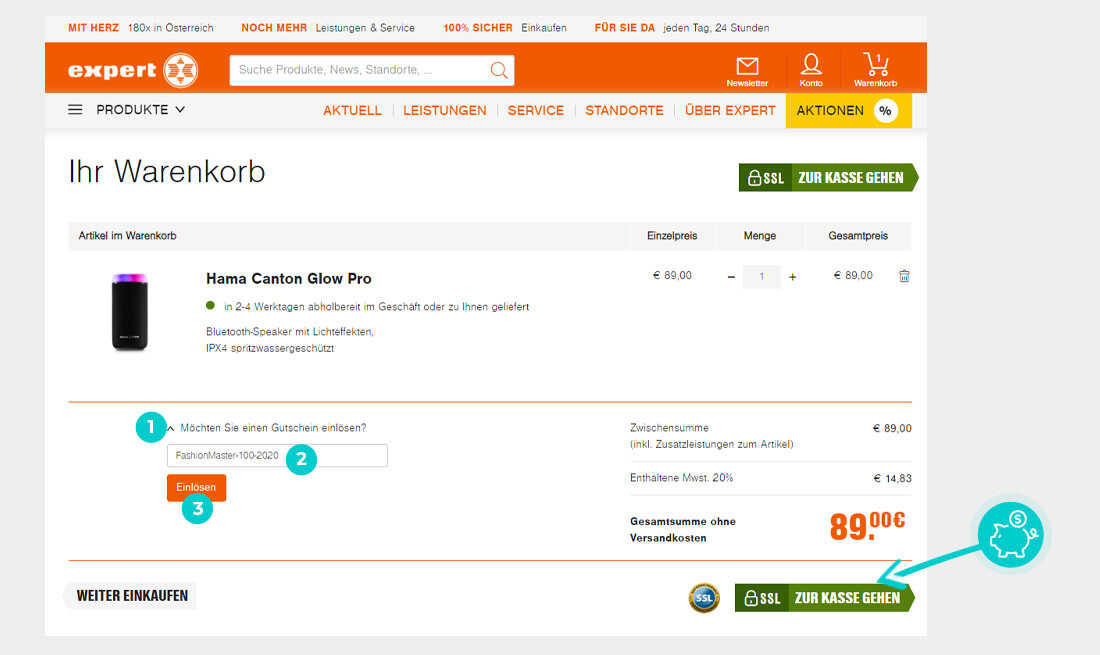The width and height of the screenshot is (1100, 655).
Task: Click the quantity field showing 1
Action: (762, 277)
